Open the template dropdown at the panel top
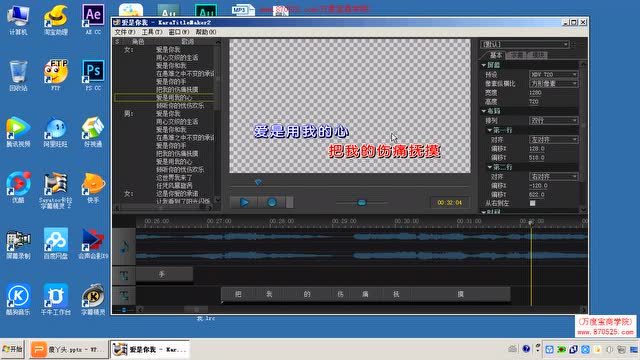This screenshot has width=640, height=360. tap(525, 44)
